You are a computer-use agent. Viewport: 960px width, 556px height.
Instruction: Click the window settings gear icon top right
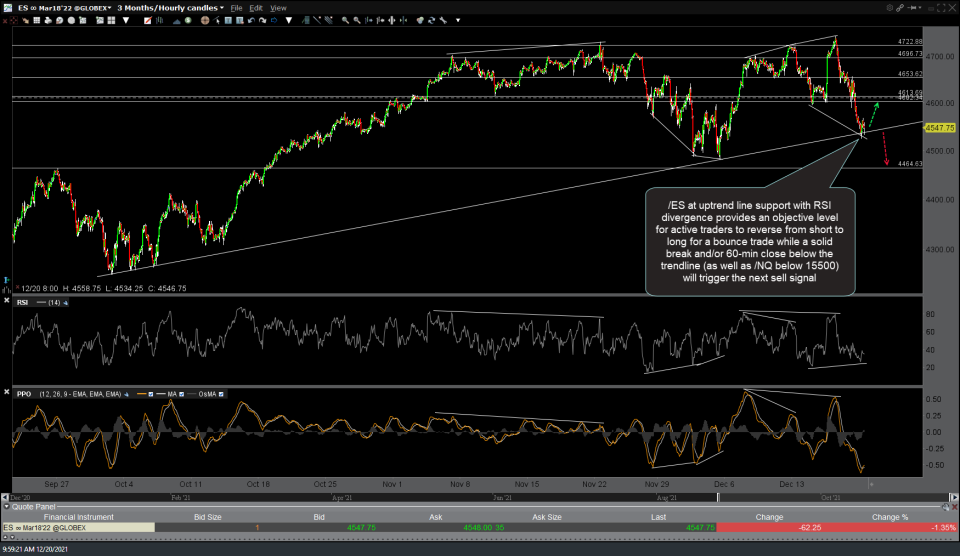tap(890, 8)
